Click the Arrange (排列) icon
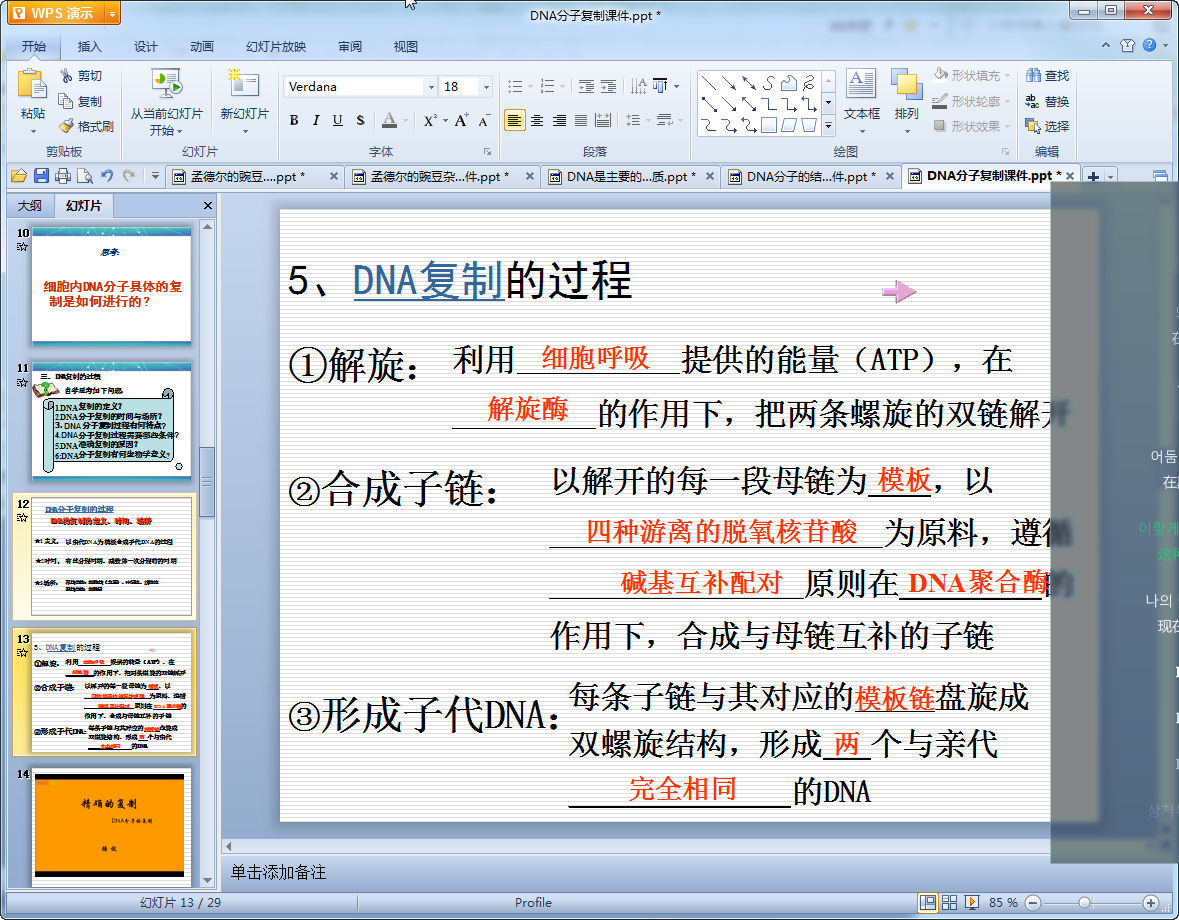 click(907, 84)
